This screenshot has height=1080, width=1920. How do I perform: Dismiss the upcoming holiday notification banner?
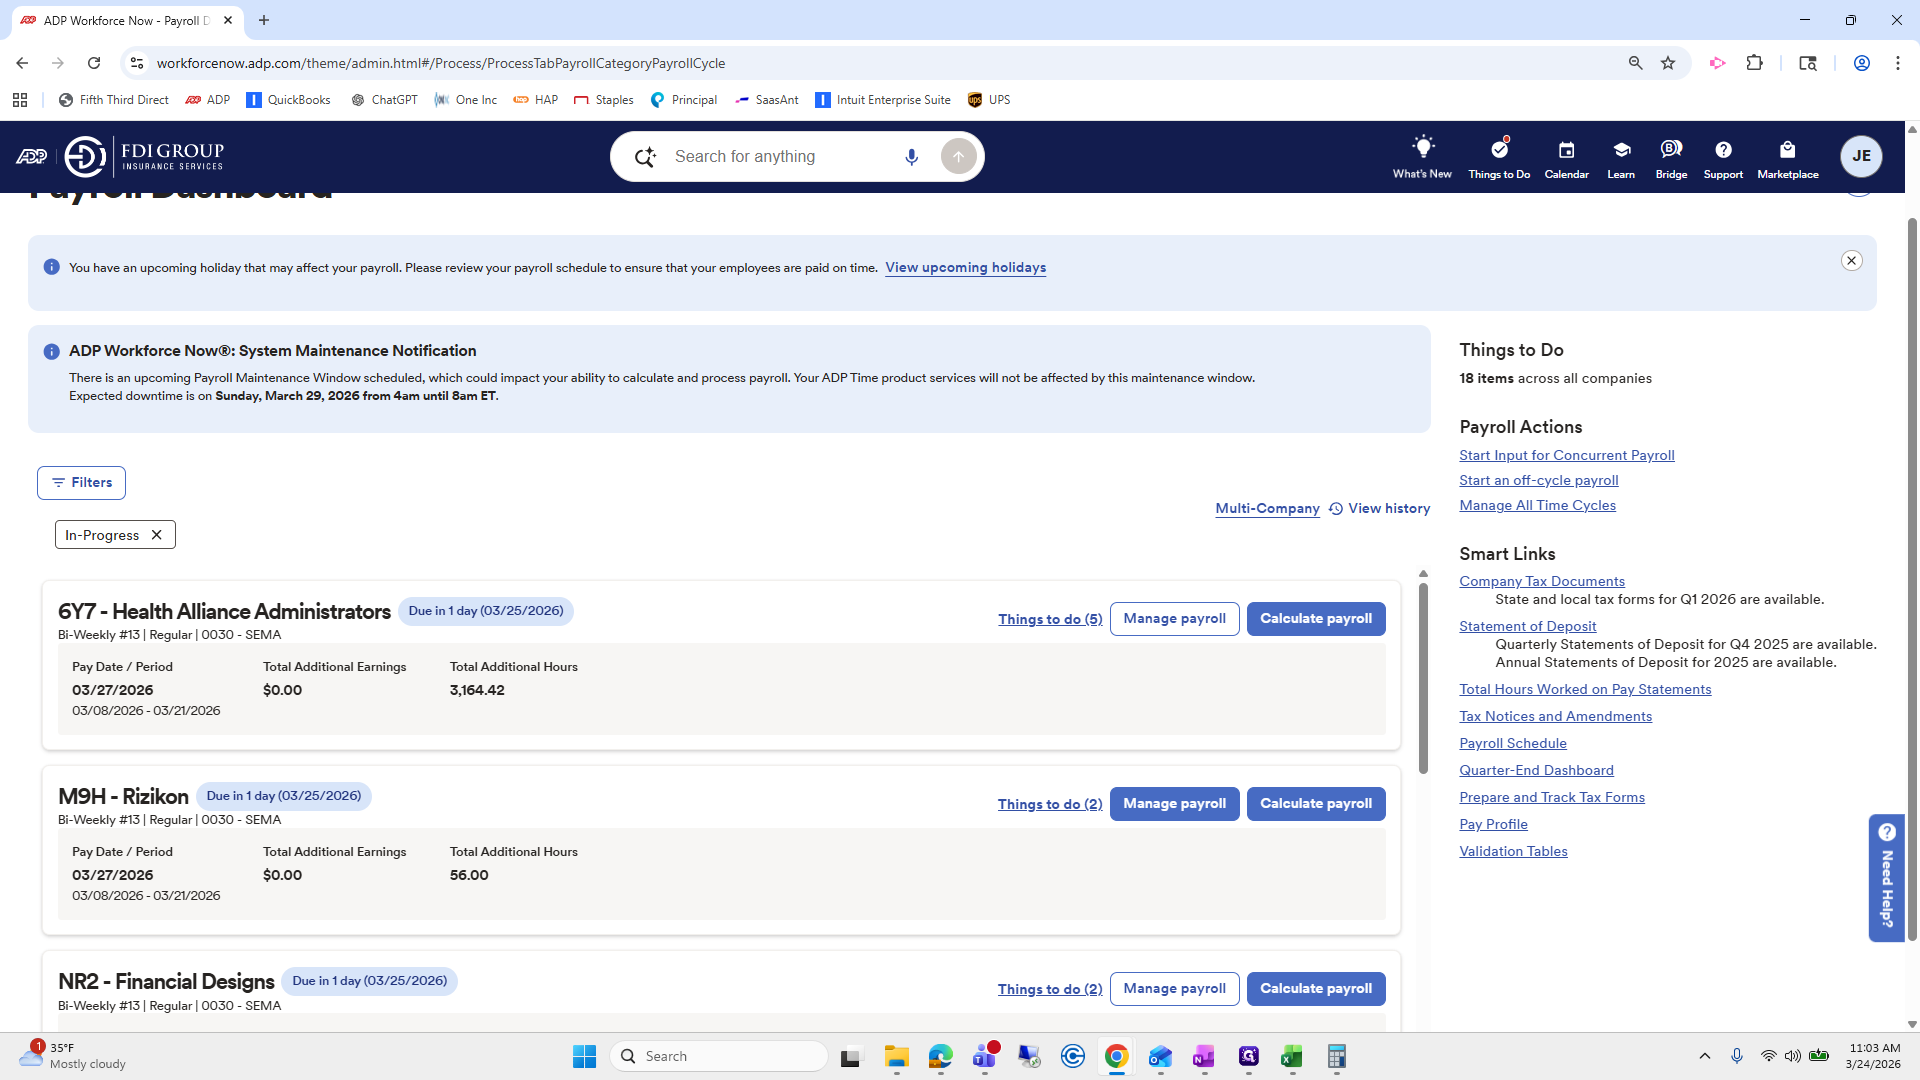(1851, 261)
